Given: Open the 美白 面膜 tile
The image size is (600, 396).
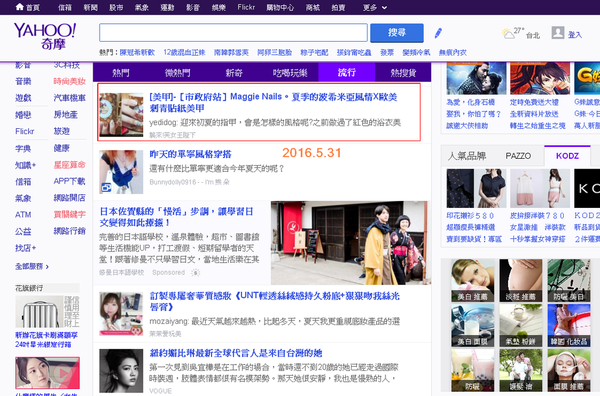Looking at the screenshot, I should [x=473, y=325].
